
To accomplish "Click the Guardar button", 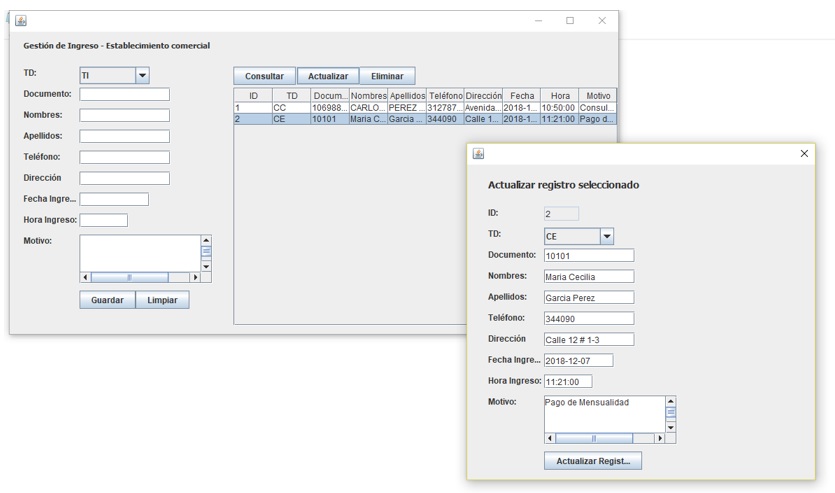I will [107, 300].
